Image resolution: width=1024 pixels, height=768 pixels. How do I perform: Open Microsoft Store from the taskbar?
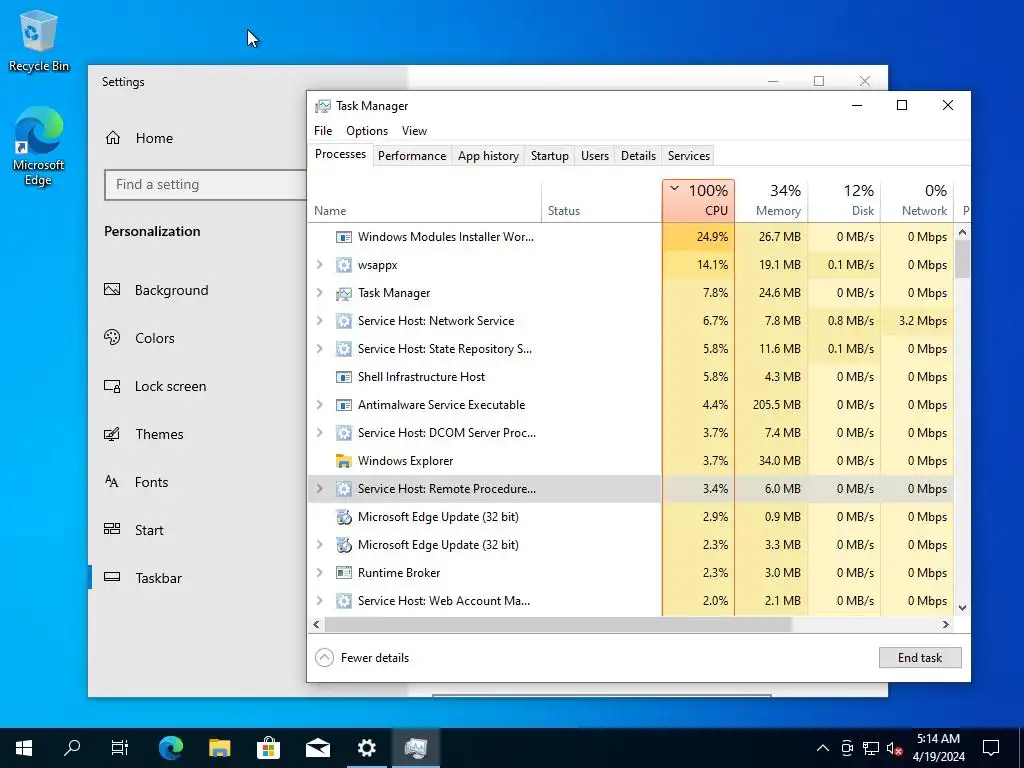[268, 748]
